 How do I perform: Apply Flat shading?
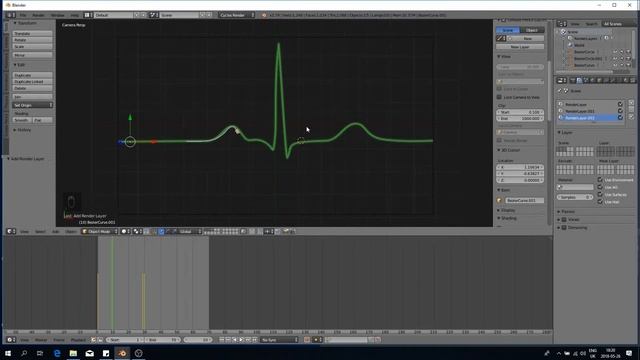[x=42, y=120]
